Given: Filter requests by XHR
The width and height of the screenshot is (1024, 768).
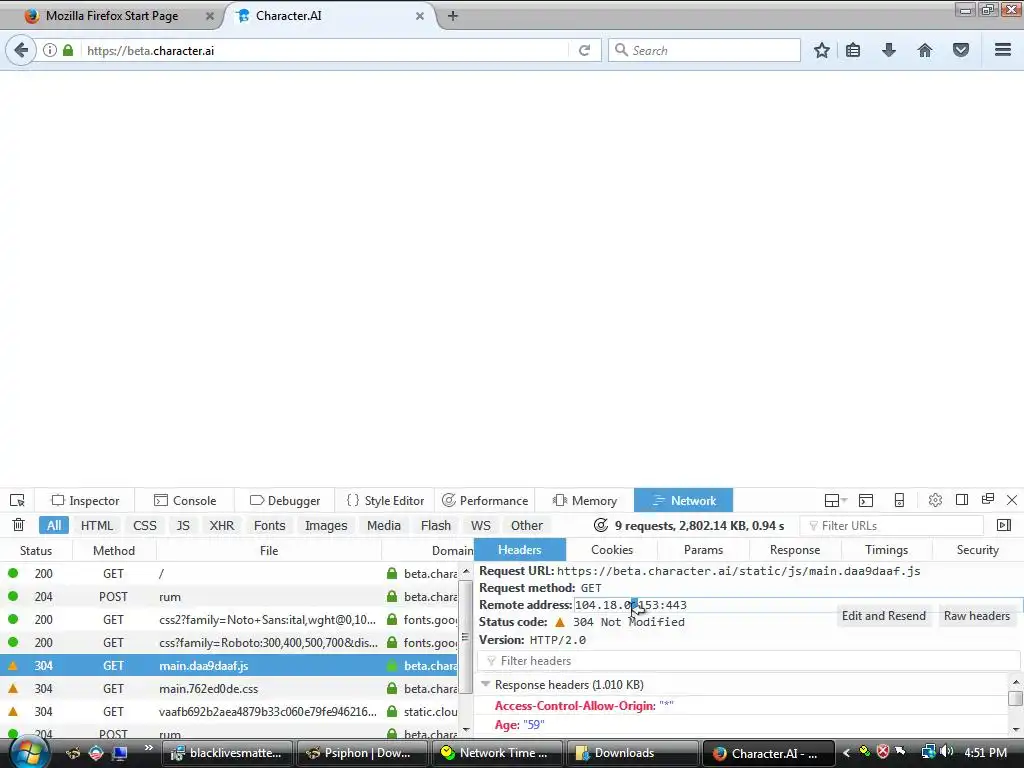Looking at the screenshot, I should pyautogui.click(x=221, y=525).
